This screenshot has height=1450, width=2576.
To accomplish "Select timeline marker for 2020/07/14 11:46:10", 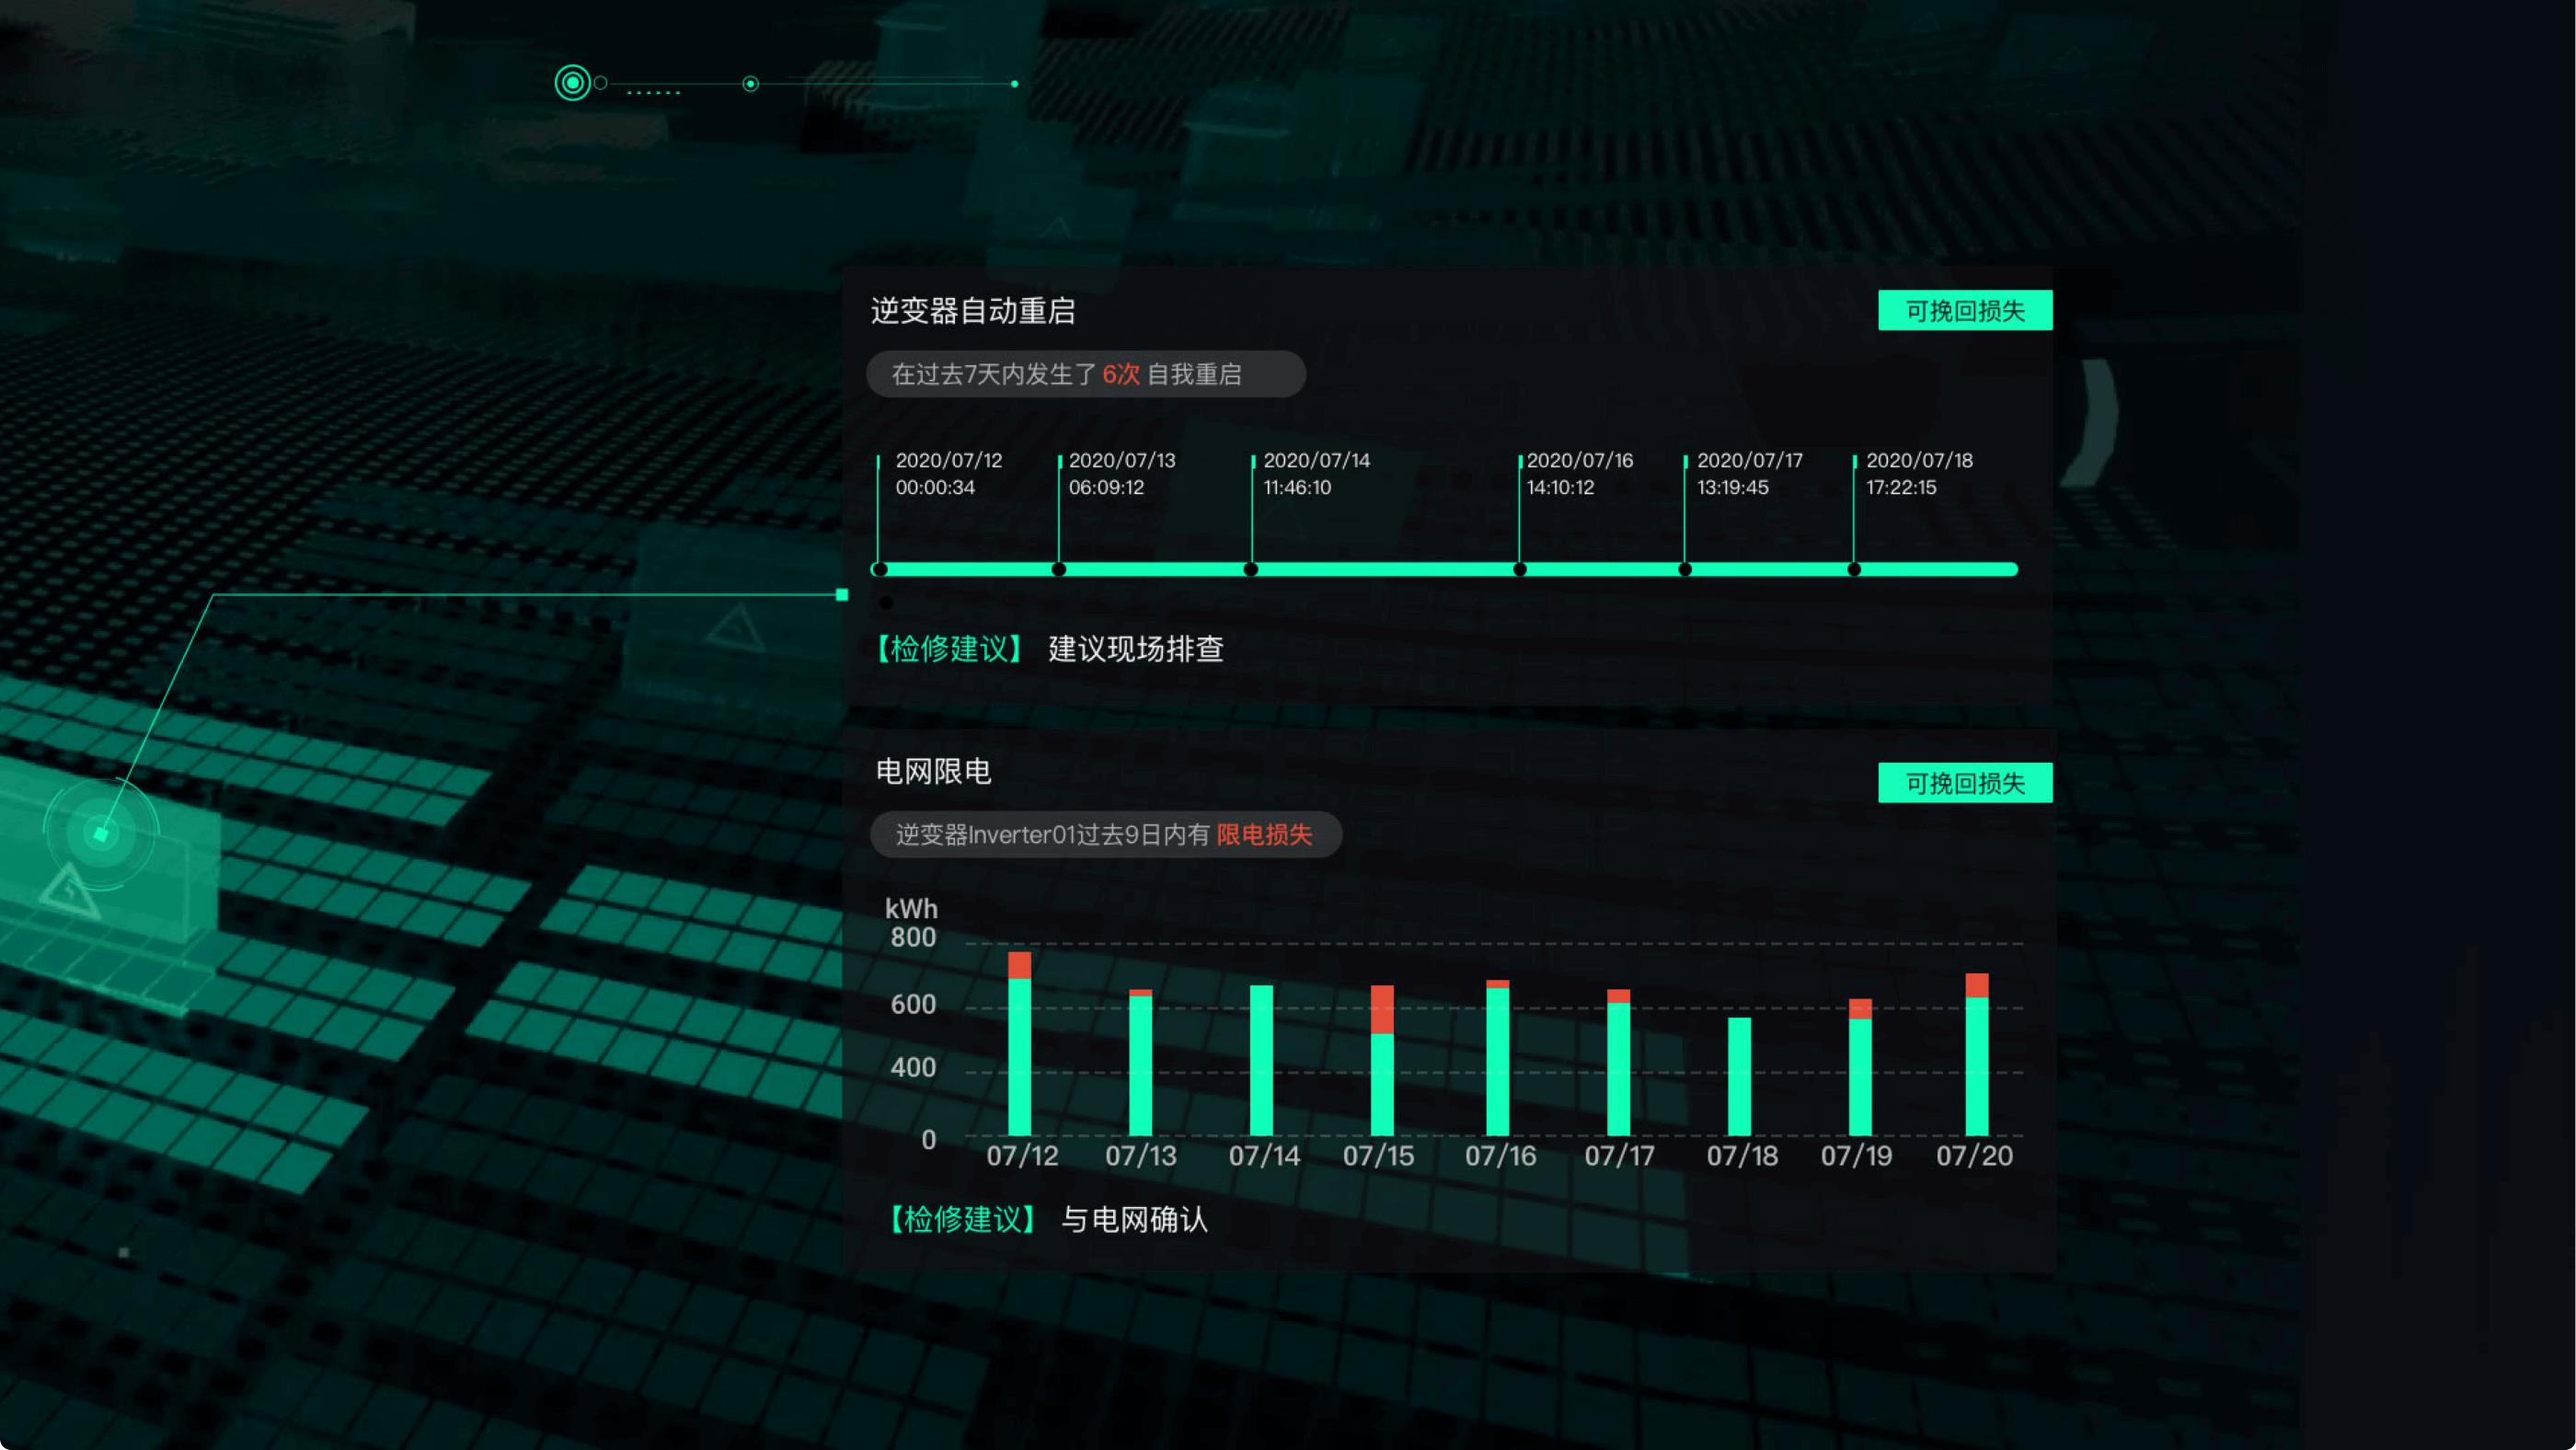I will tap(1251, 569).
